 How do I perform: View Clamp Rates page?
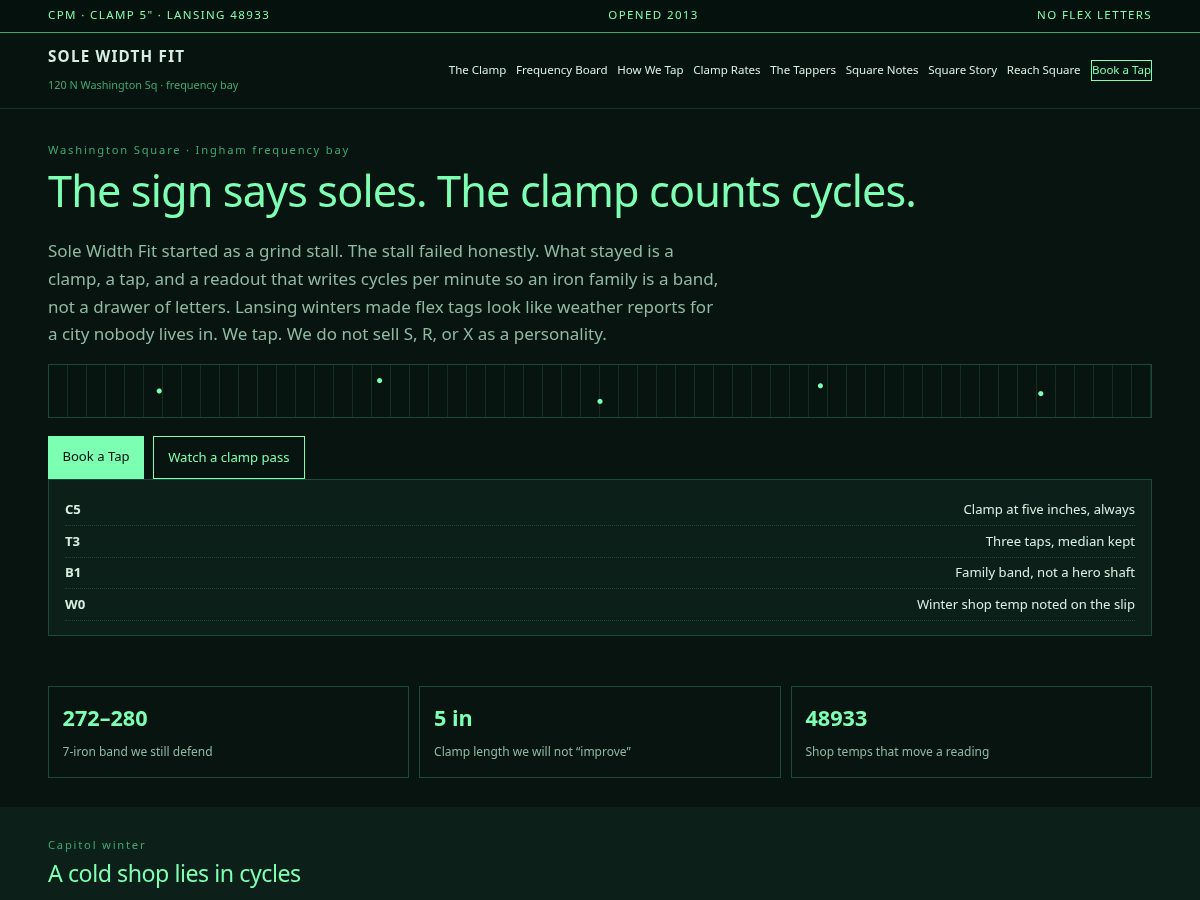(x=726, y=70)
